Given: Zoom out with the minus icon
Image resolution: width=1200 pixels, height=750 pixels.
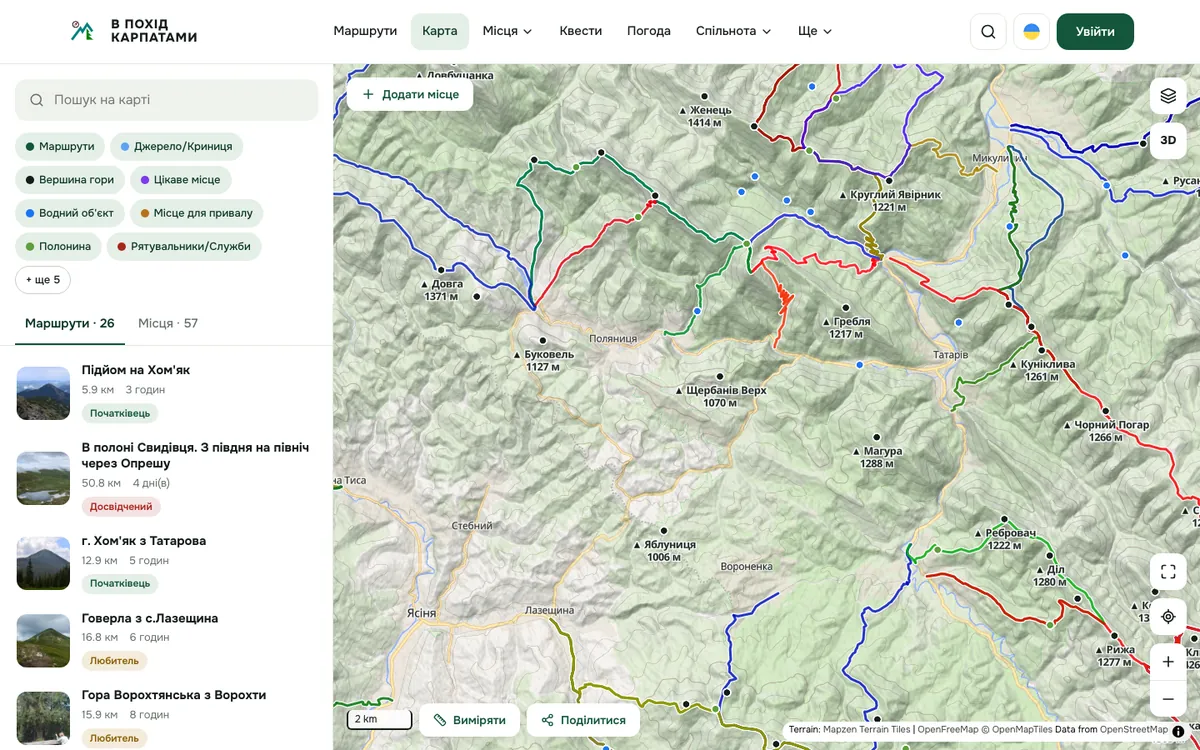Looking at the screenshot, I should [x=1168, y=699].
